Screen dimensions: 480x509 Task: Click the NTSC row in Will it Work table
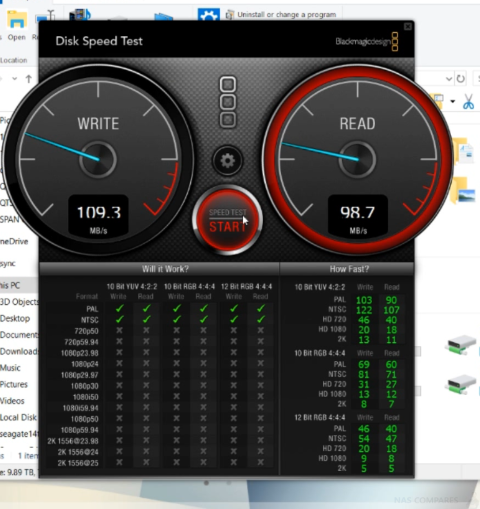pyautogui.click(x=160, y=320)
